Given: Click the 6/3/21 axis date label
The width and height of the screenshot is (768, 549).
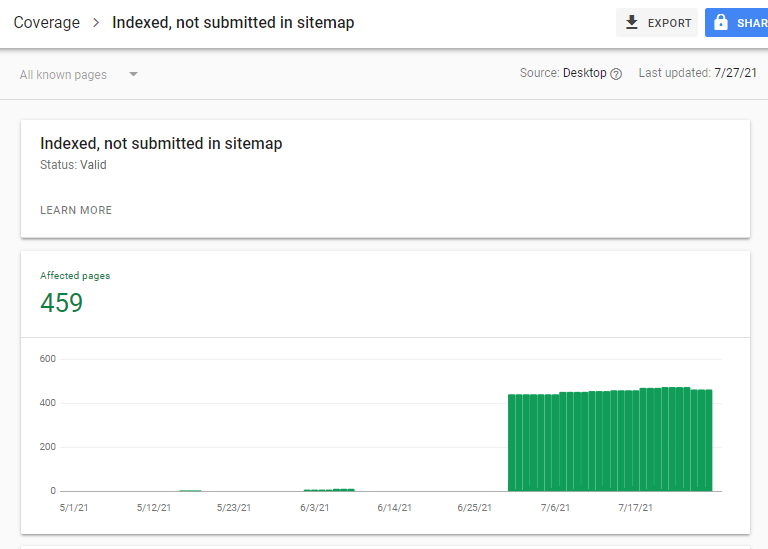Looking at the screenshot, I should coord(314,508).
